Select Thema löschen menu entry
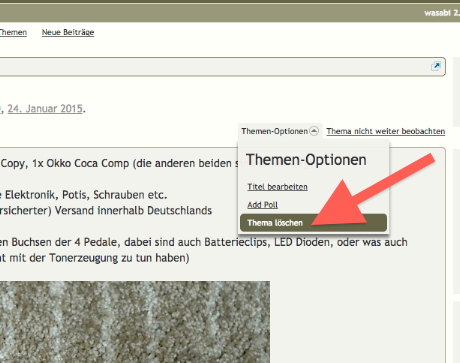460x363 pixels. click(x=313, y=223)
